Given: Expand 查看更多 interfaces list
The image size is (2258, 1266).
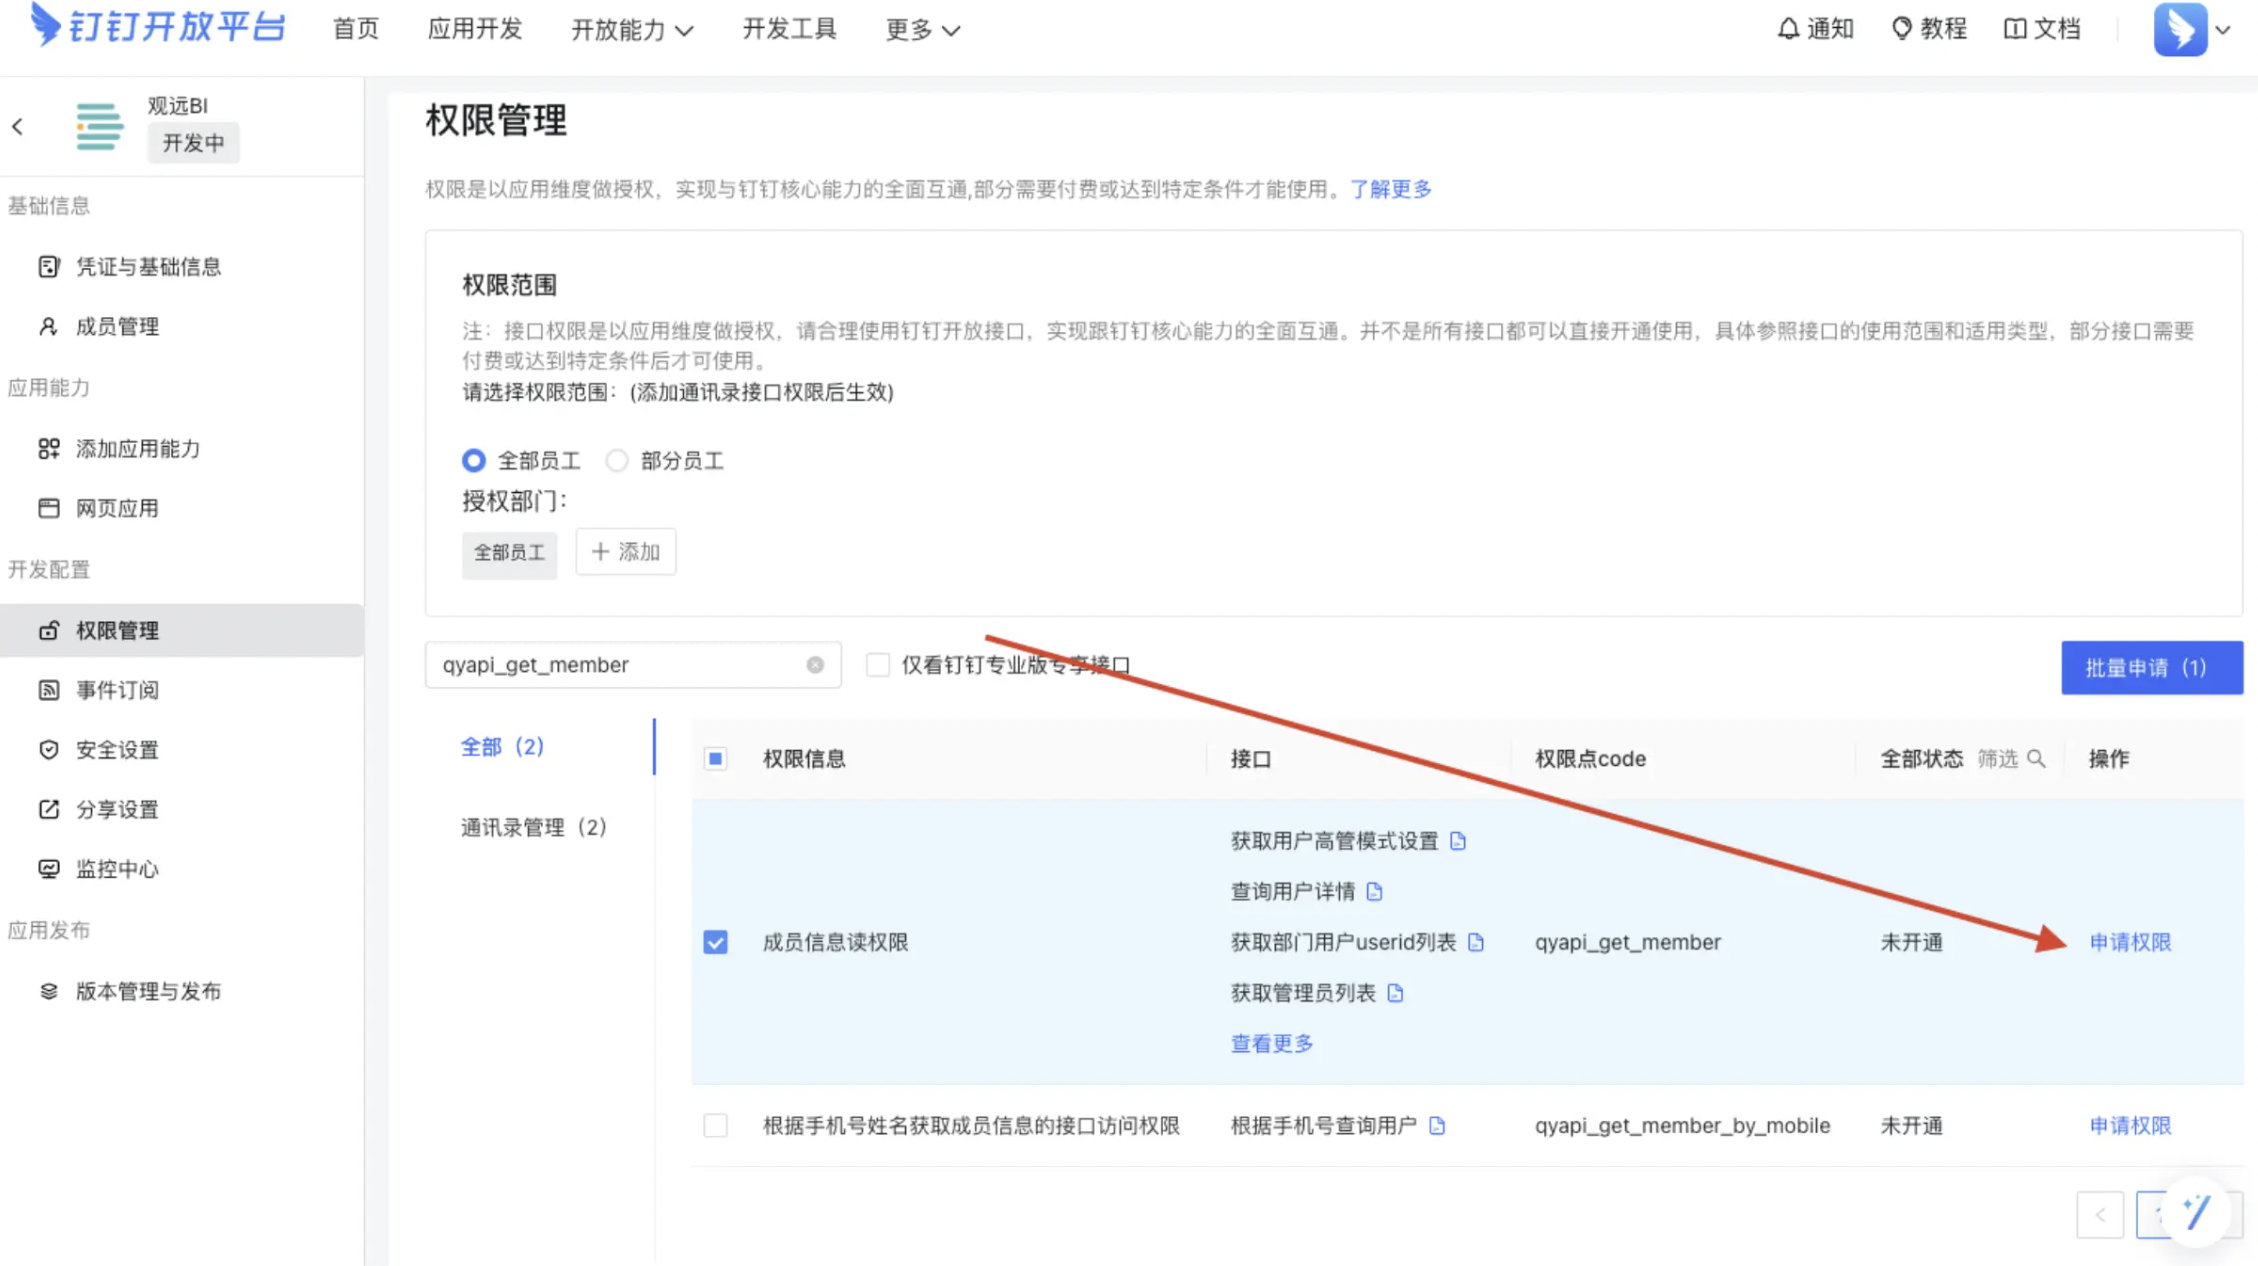Looking at the screenshot, I should (x=1272, y=1043).
